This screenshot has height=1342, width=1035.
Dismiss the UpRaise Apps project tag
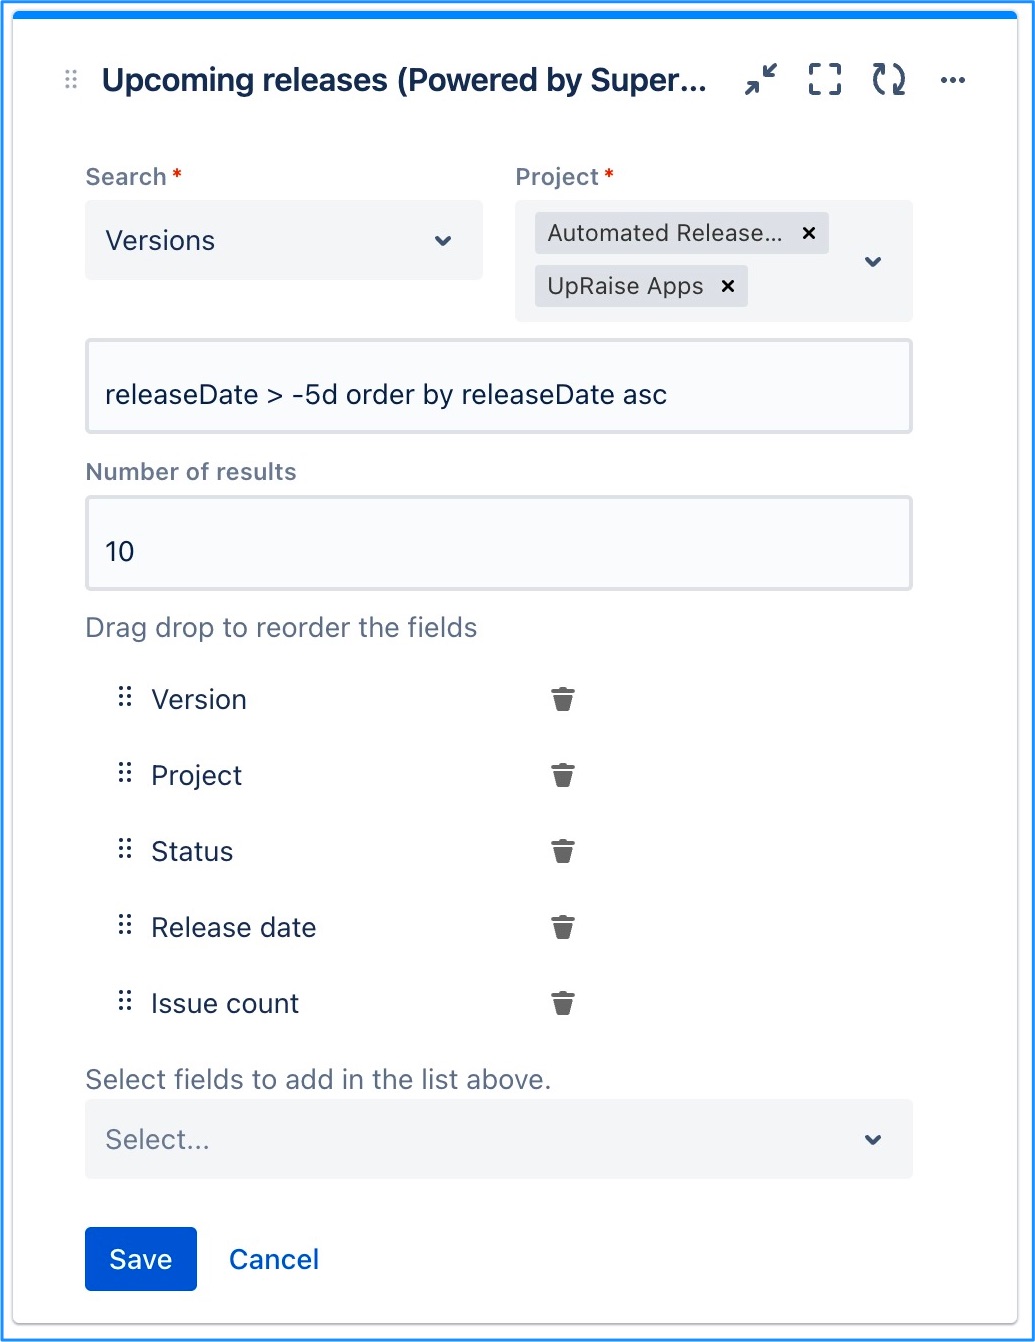(727, 286)
